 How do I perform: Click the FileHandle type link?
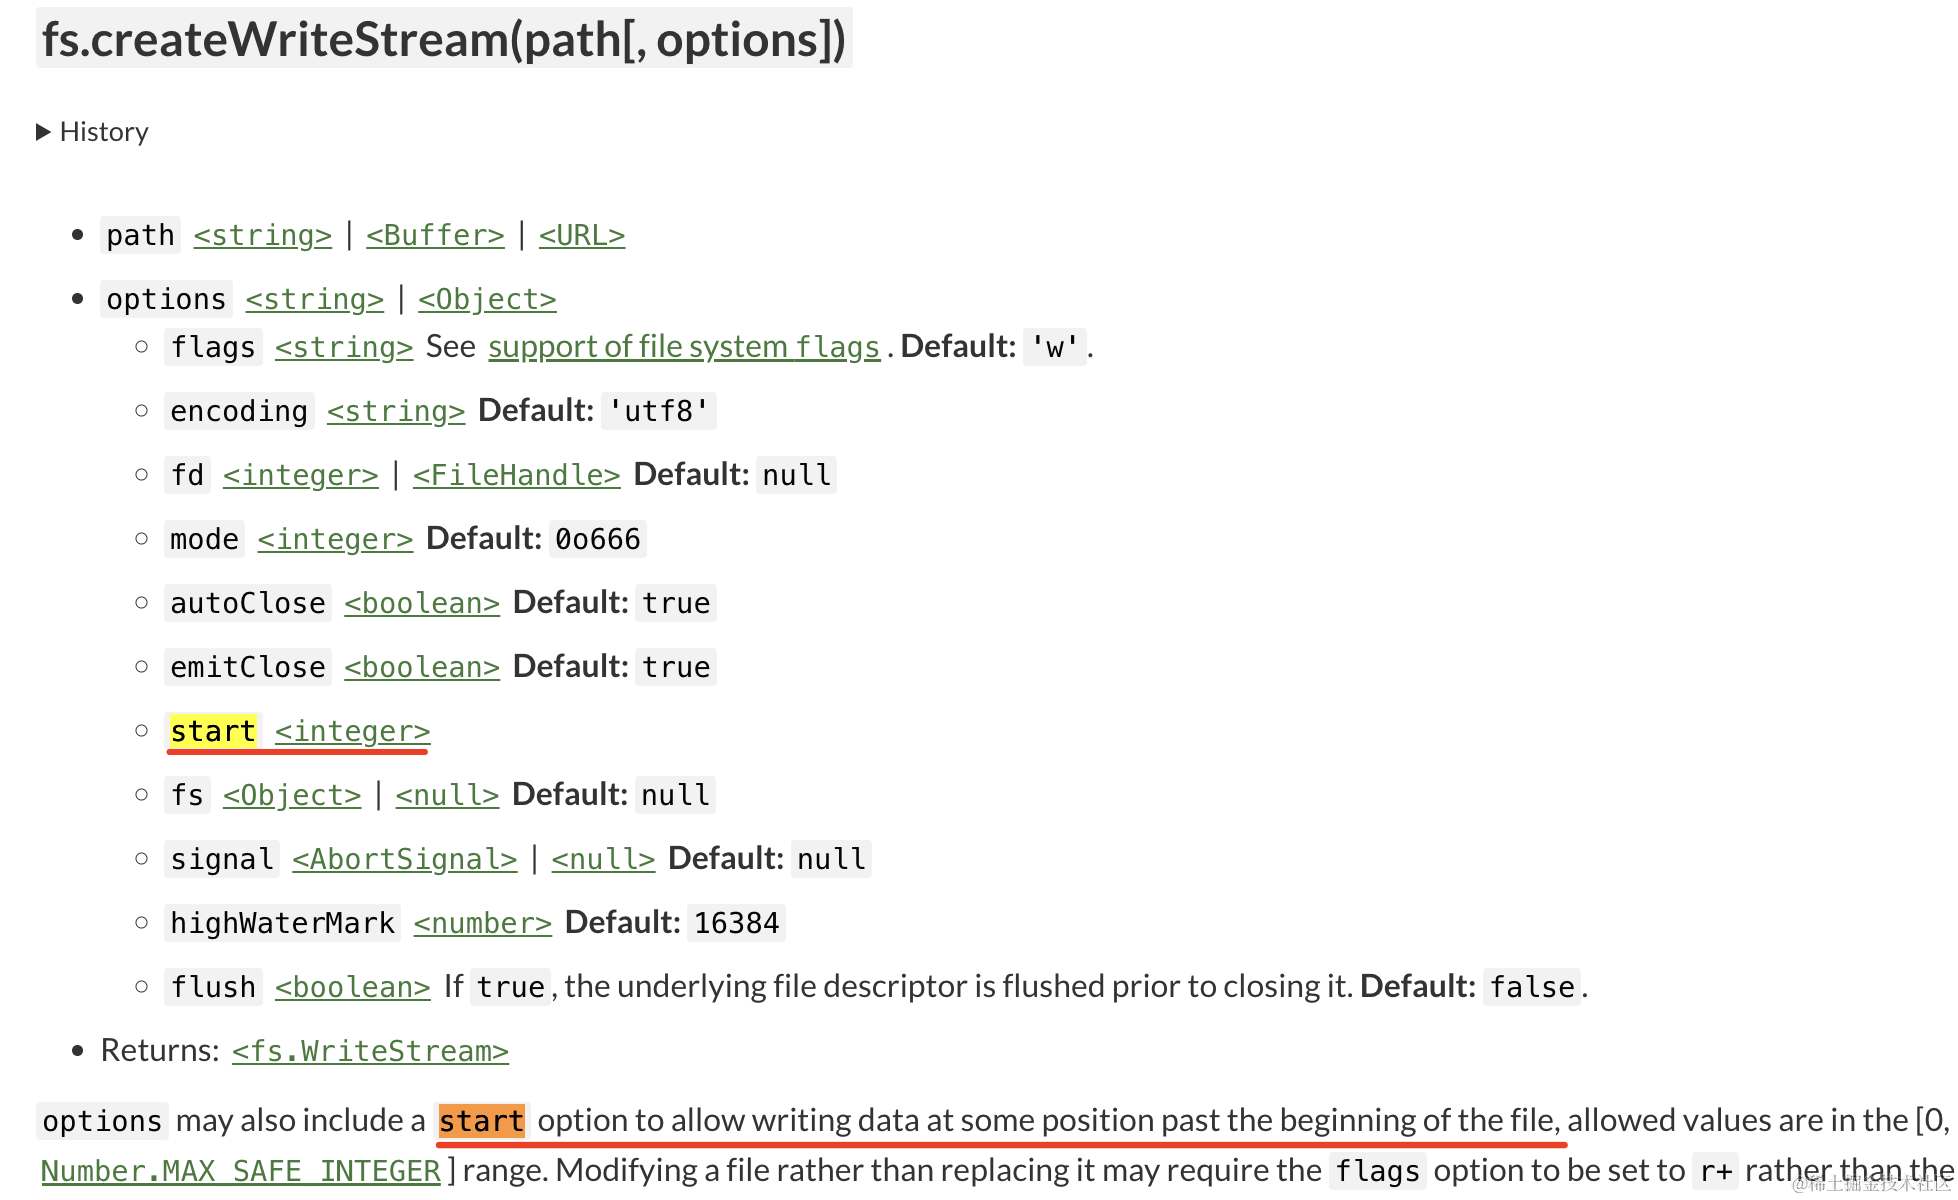click(x=516, y=475)
